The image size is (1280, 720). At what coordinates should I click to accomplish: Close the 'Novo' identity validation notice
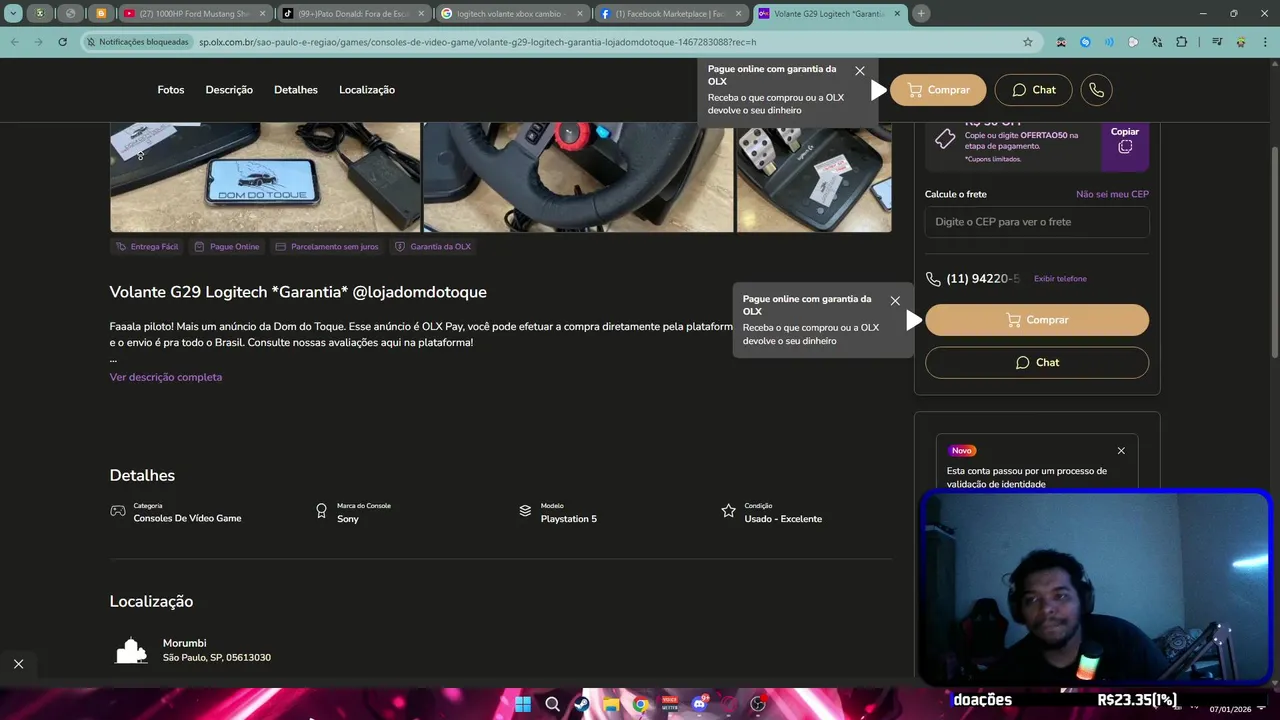[x=1121, y=451]
